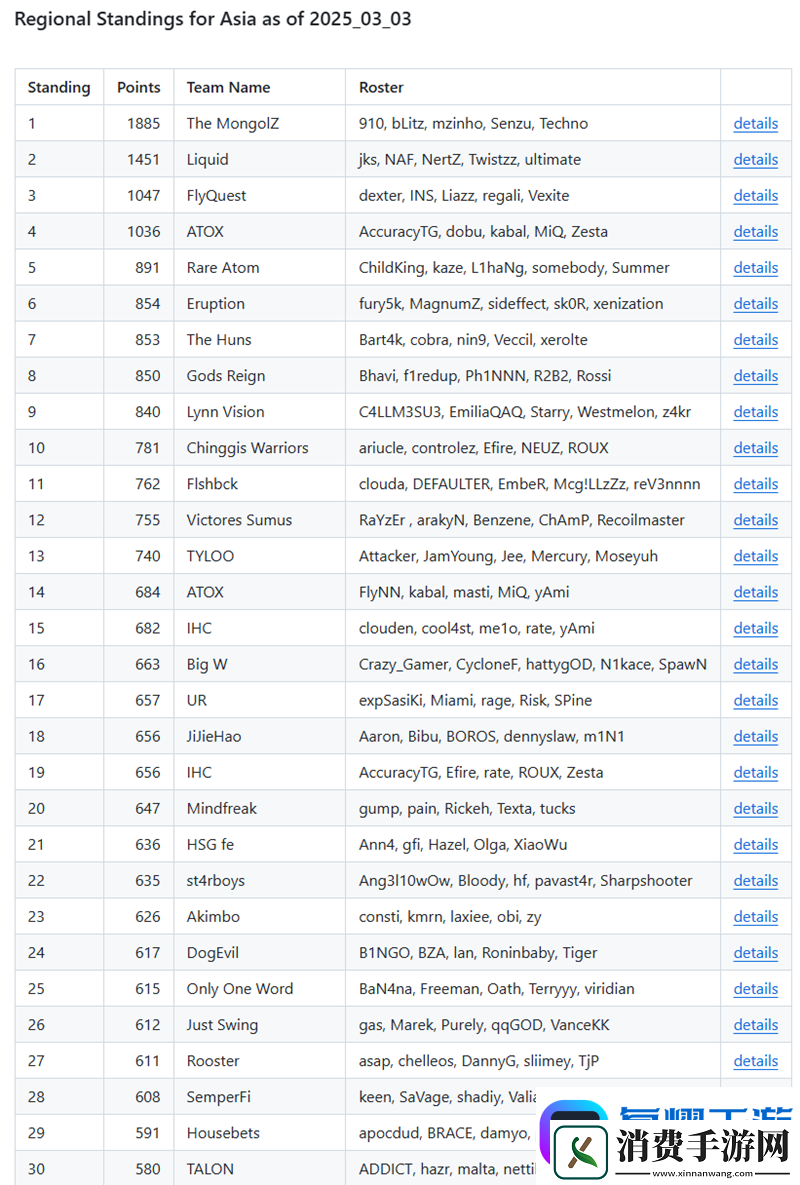Click the Standing column header
The width and height of the screenshot is (800, 1185).
click(59, 88)
